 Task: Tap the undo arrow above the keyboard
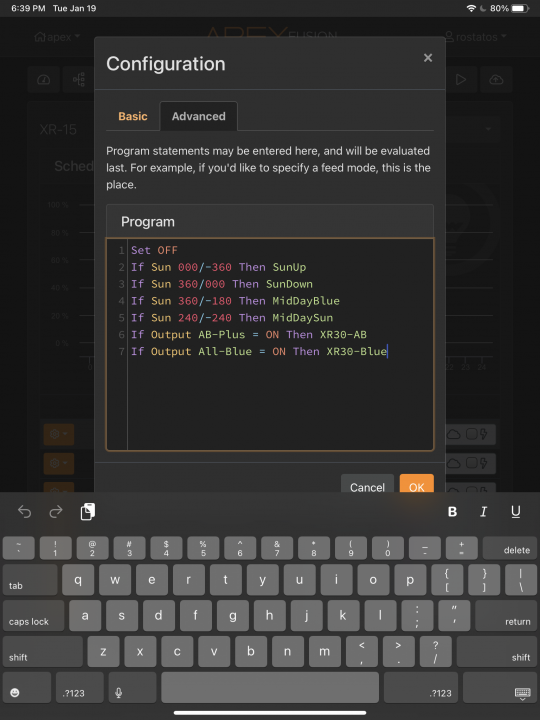24,512
